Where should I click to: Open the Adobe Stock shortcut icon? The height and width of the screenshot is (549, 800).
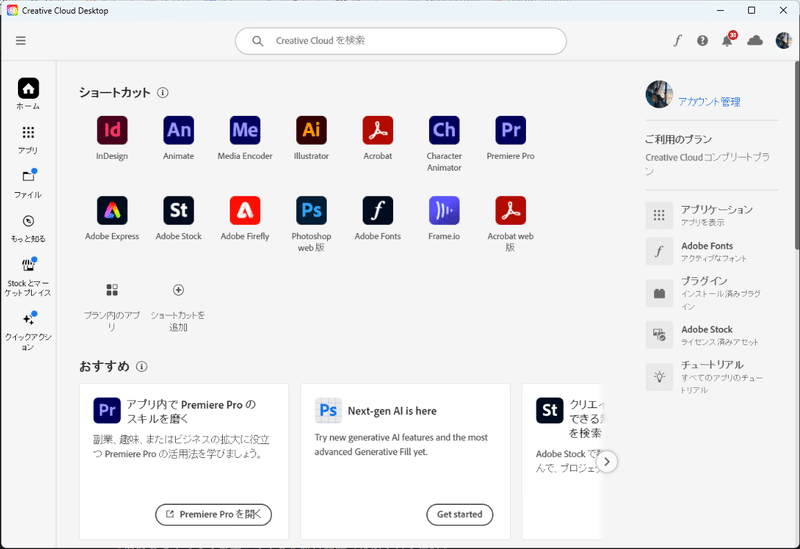coord(179,210)
